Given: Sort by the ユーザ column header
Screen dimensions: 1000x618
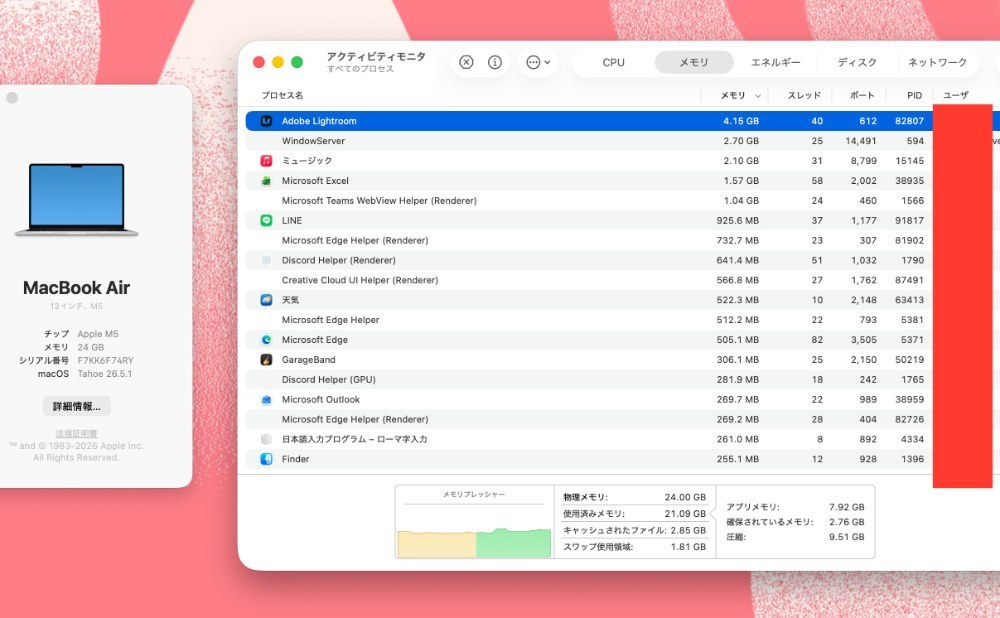Looking at the screenshot, I should (x=955, y=95).
